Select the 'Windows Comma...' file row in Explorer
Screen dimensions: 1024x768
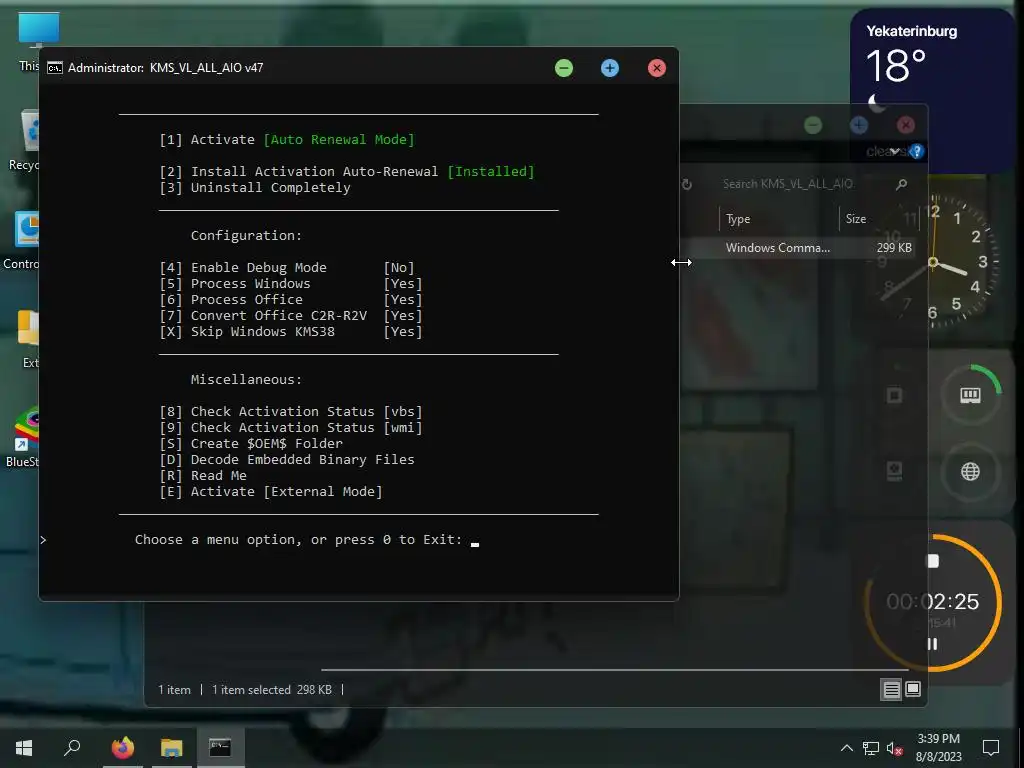tap(798, 248)
